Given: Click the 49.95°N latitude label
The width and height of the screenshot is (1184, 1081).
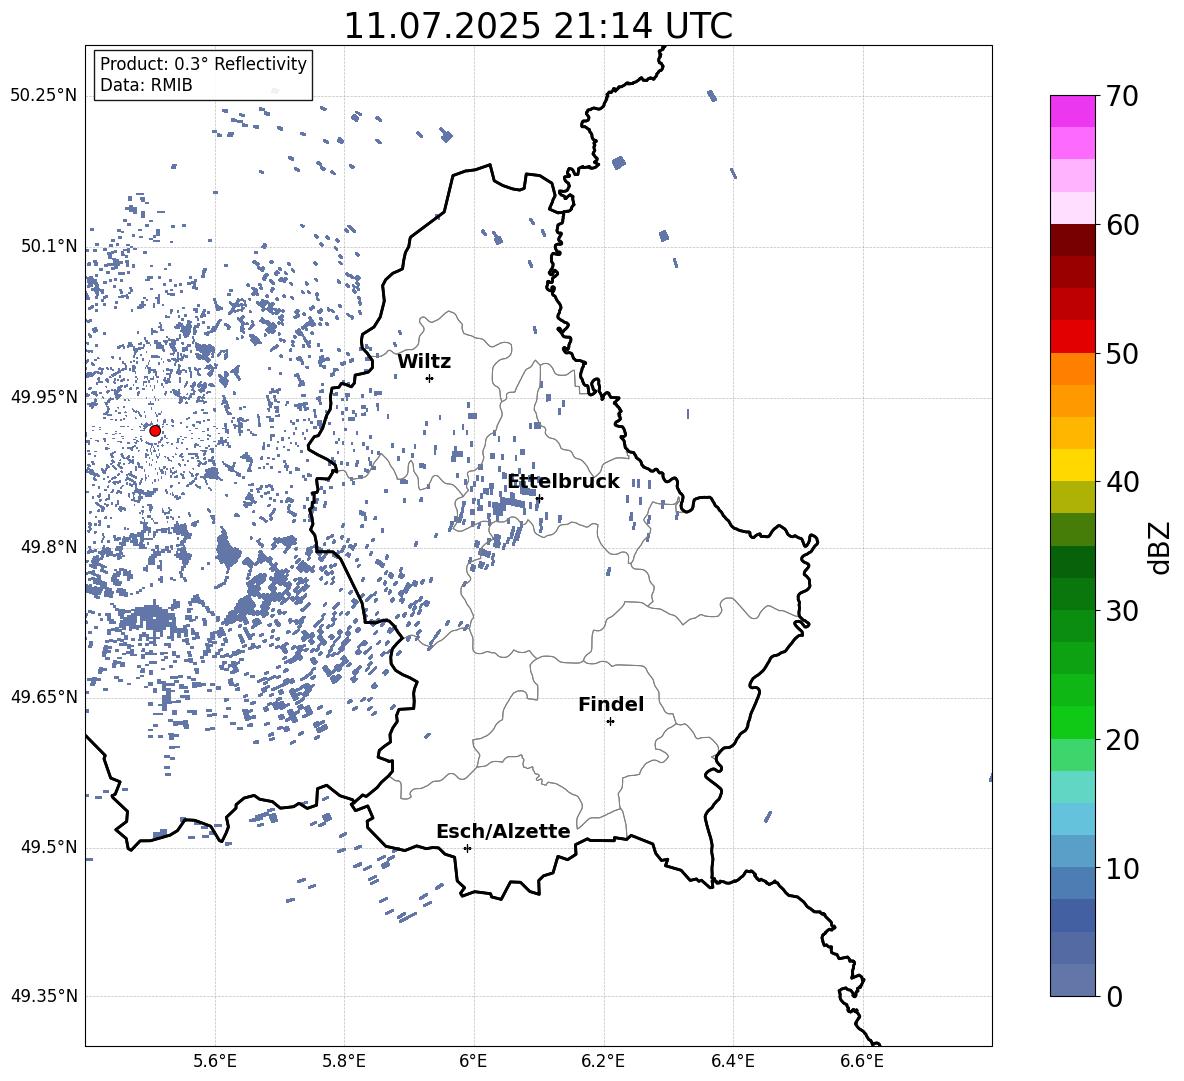Looking at the screenshot, I should [x=44, y=397].
